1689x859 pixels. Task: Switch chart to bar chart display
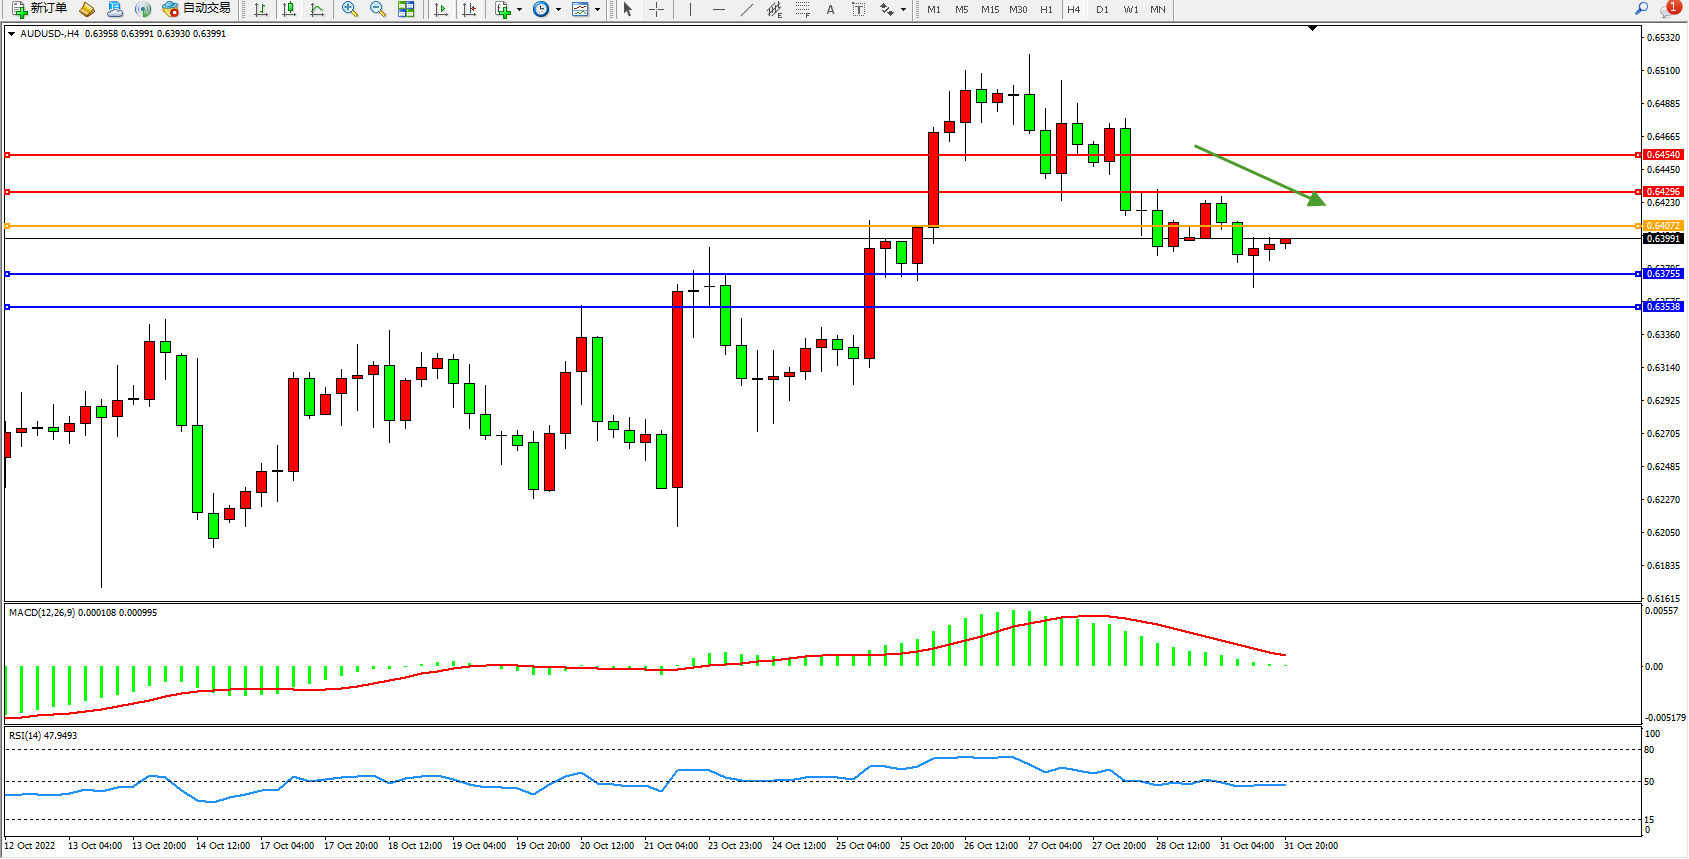click(x=261, y=9)
